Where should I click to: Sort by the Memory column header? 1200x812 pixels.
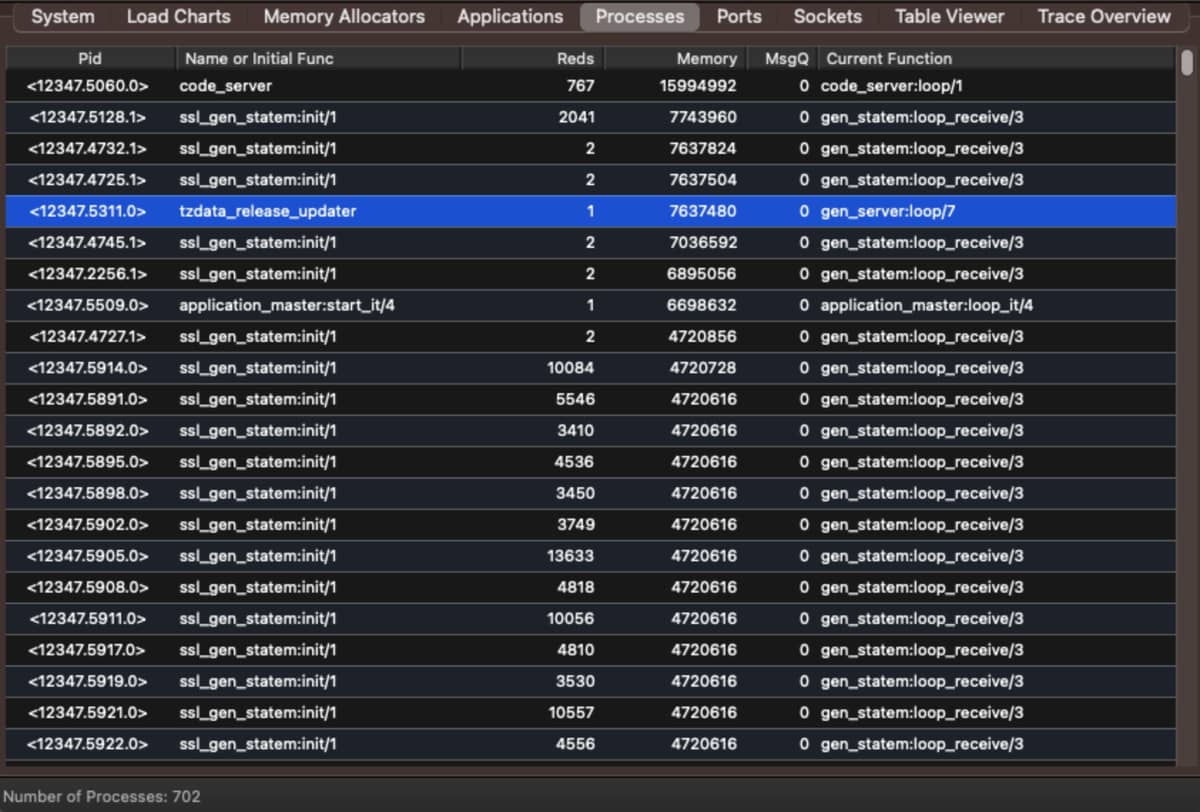(676, 58)
